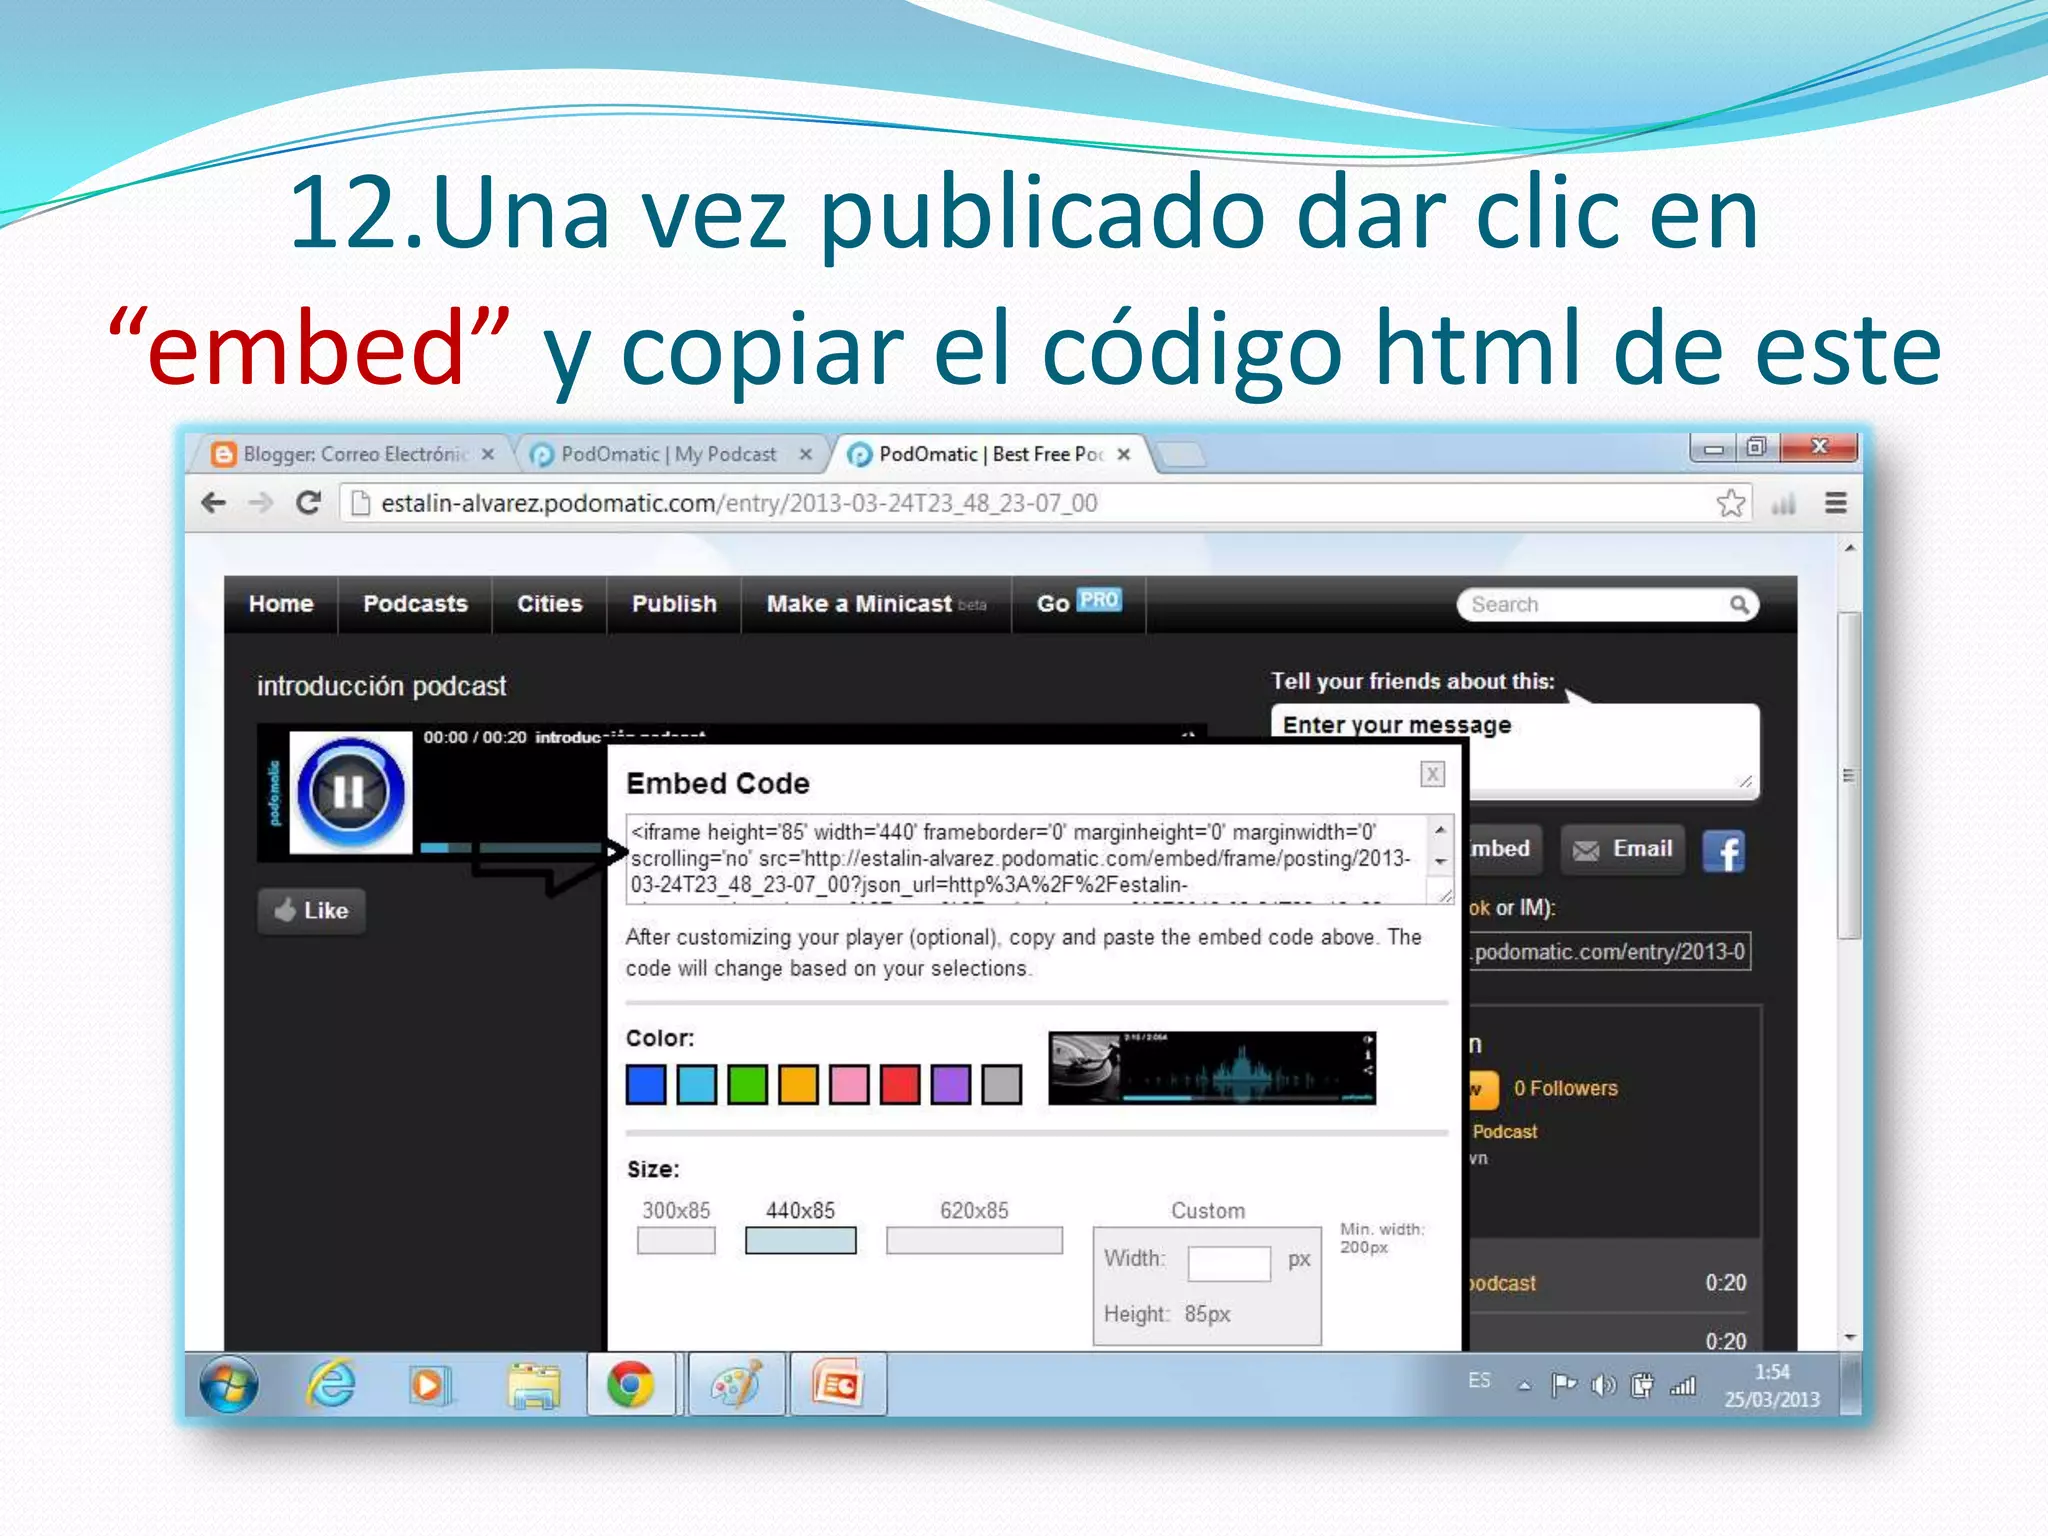Close the PodOmatic My Podcast tab

(x=805, y=454)
